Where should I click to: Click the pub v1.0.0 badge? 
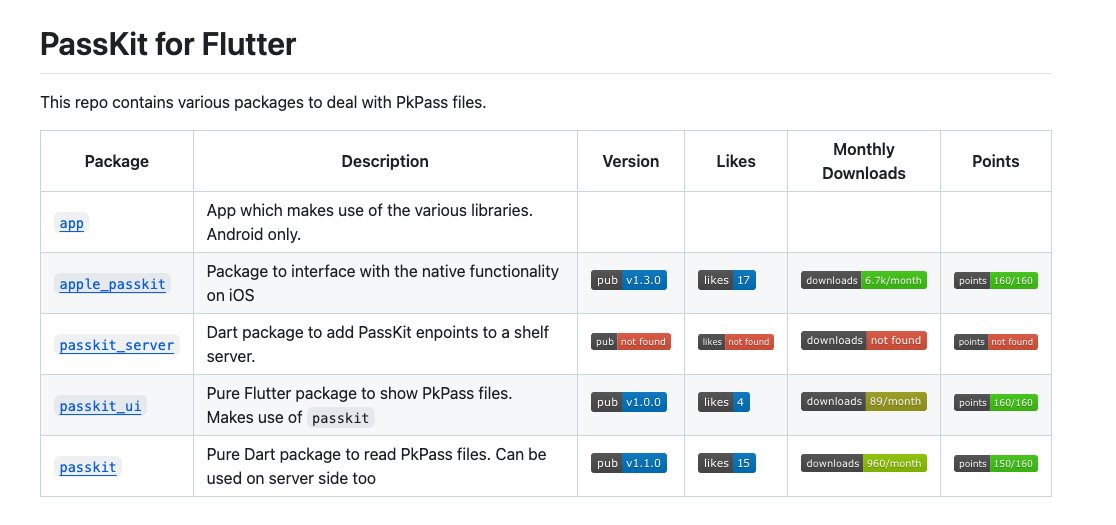point(628,402)
